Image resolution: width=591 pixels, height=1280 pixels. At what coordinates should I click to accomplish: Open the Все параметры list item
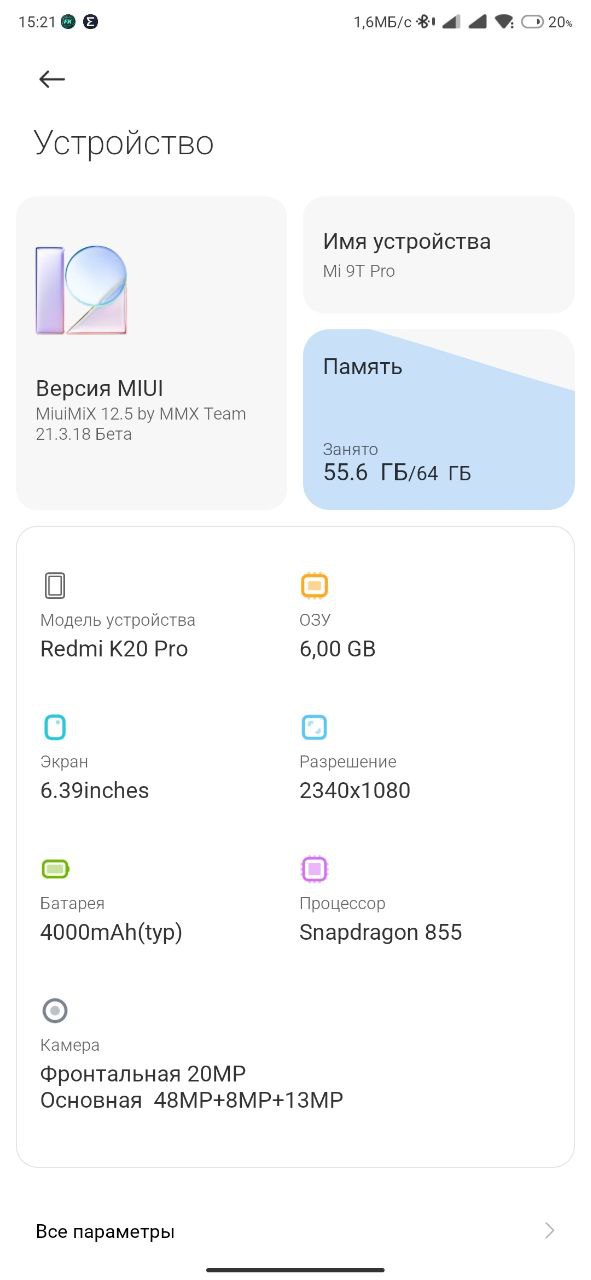(x=295, y=1231)
